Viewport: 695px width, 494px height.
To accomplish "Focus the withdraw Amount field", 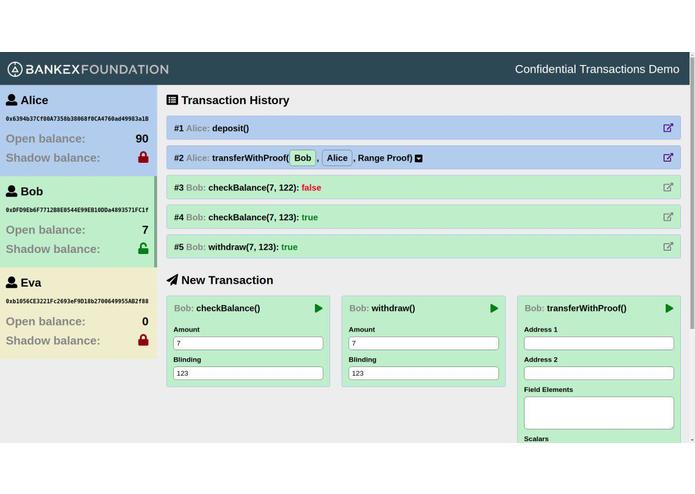I will 423,343.
